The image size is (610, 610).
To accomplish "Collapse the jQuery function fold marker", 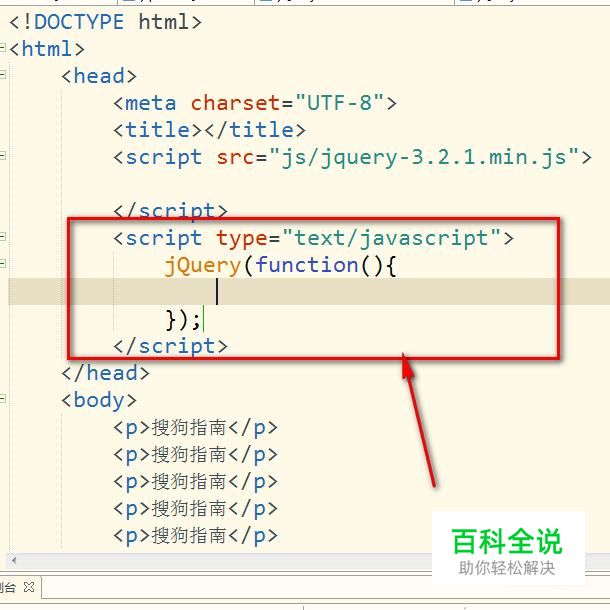I will point(2,264).
